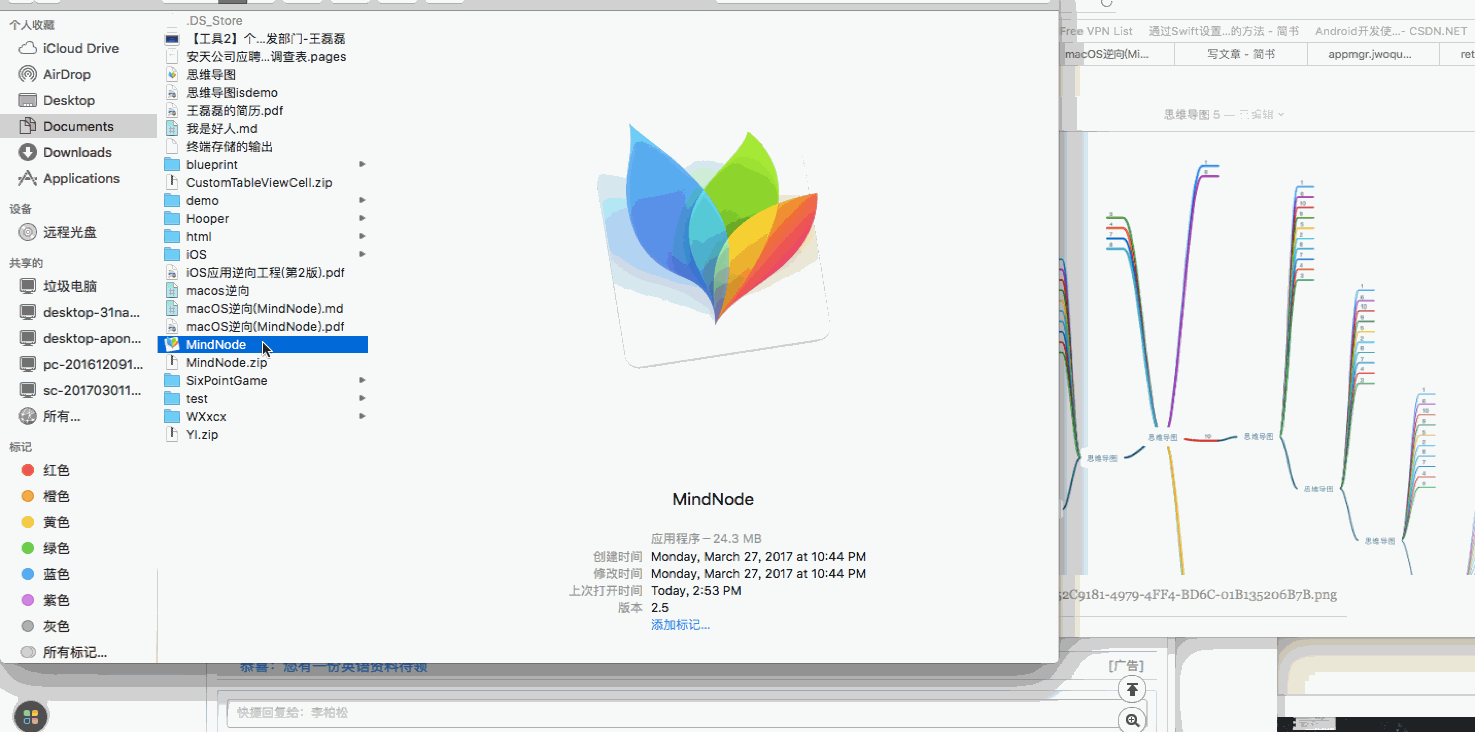1475x732 pixels.
Task: Click the back-to-top arrow icon on the web page
Action: point(1132,688)
